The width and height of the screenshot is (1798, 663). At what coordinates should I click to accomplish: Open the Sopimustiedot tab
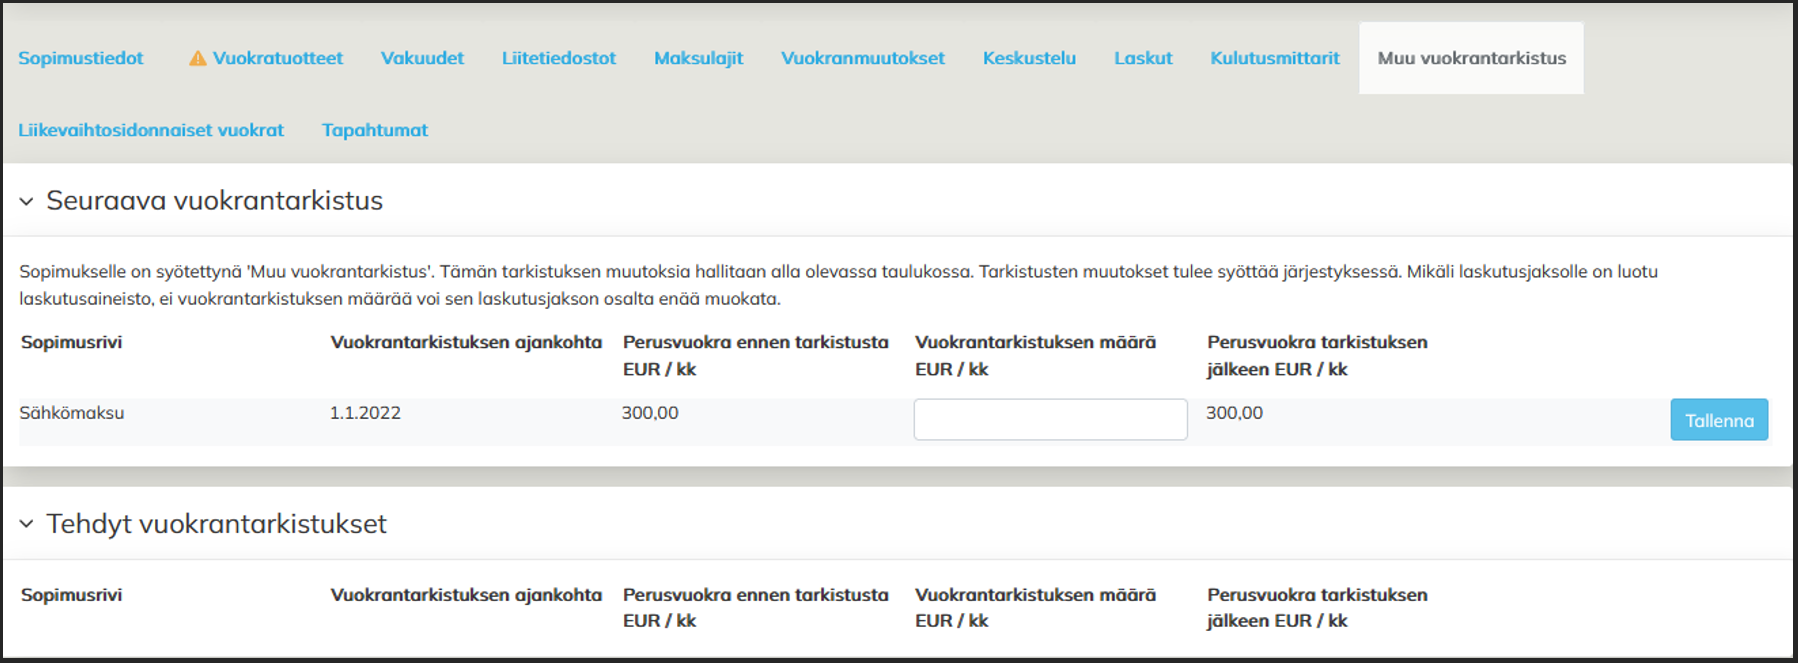pos(81,59)
